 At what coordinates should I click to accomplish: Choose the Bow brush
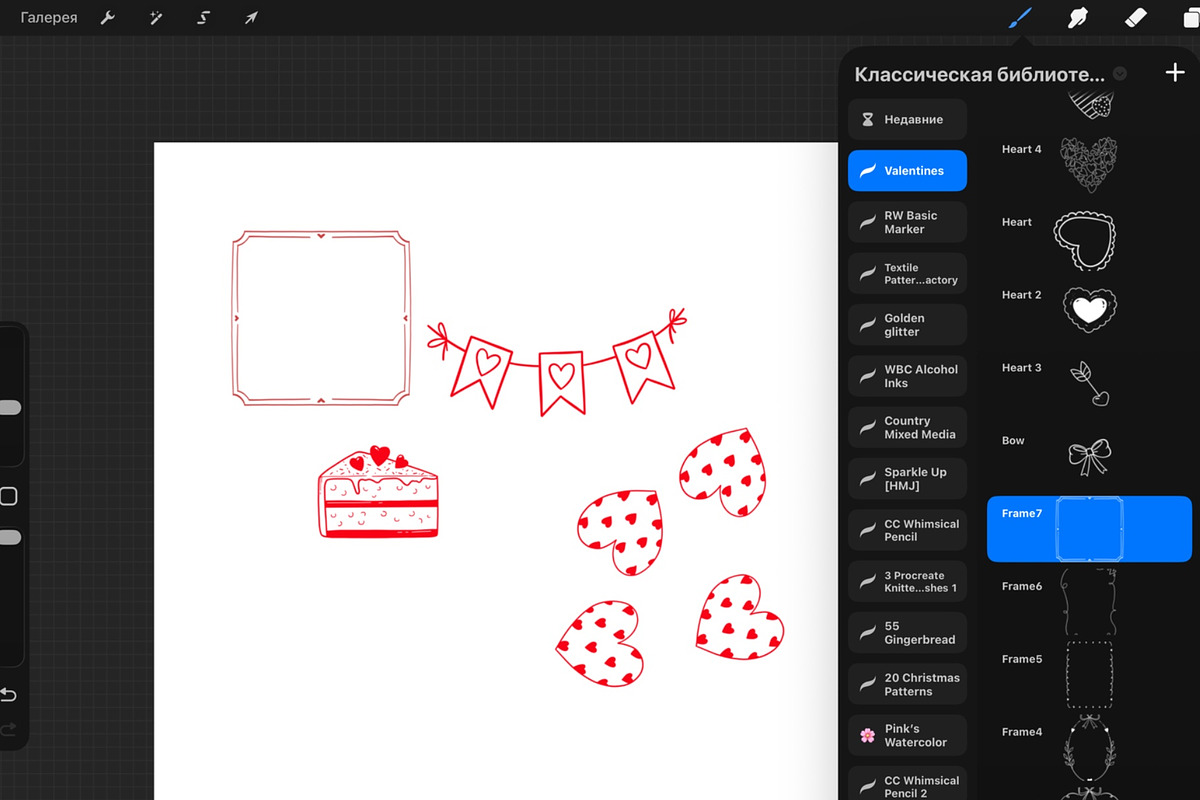pyautogui.click(x=1089, y=457)
